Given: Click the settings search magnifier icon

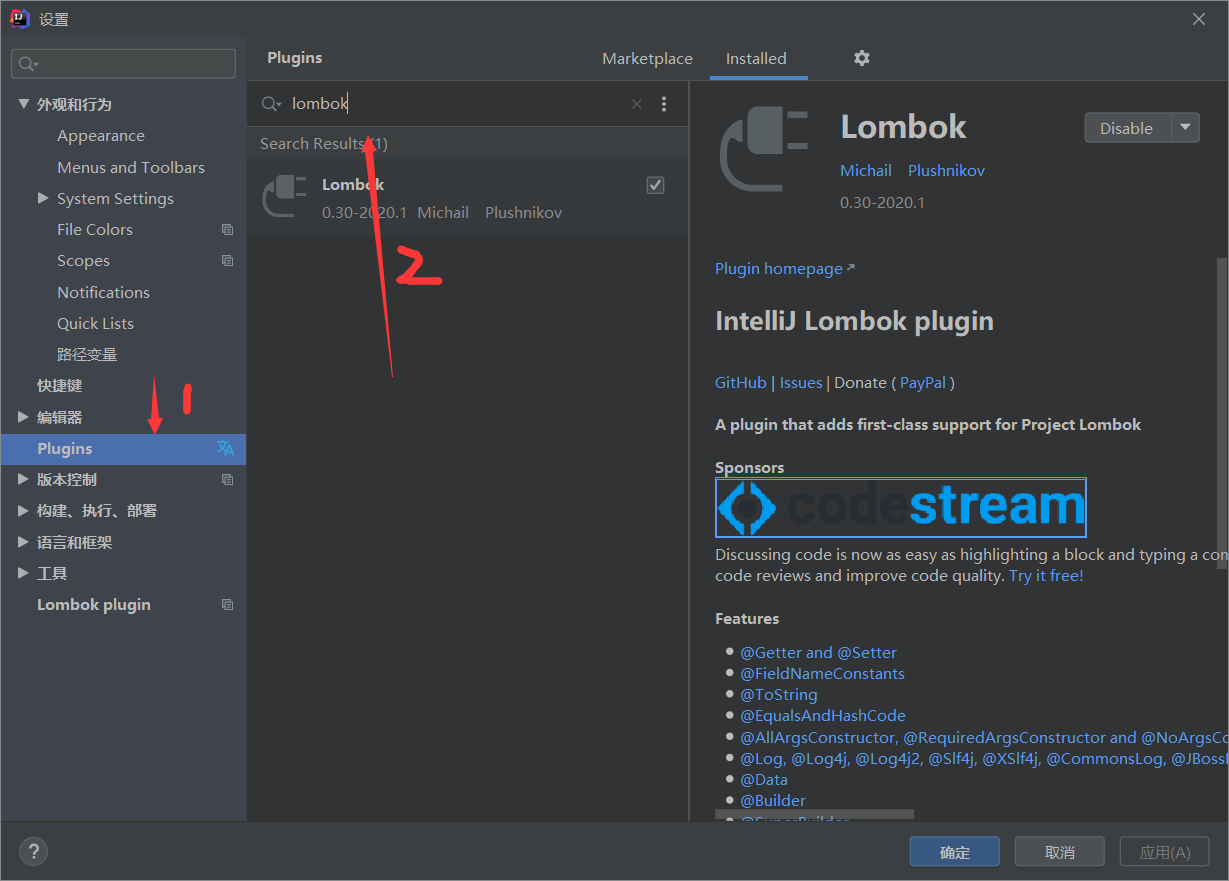Looking at the screenshot, I should point(29,64).
